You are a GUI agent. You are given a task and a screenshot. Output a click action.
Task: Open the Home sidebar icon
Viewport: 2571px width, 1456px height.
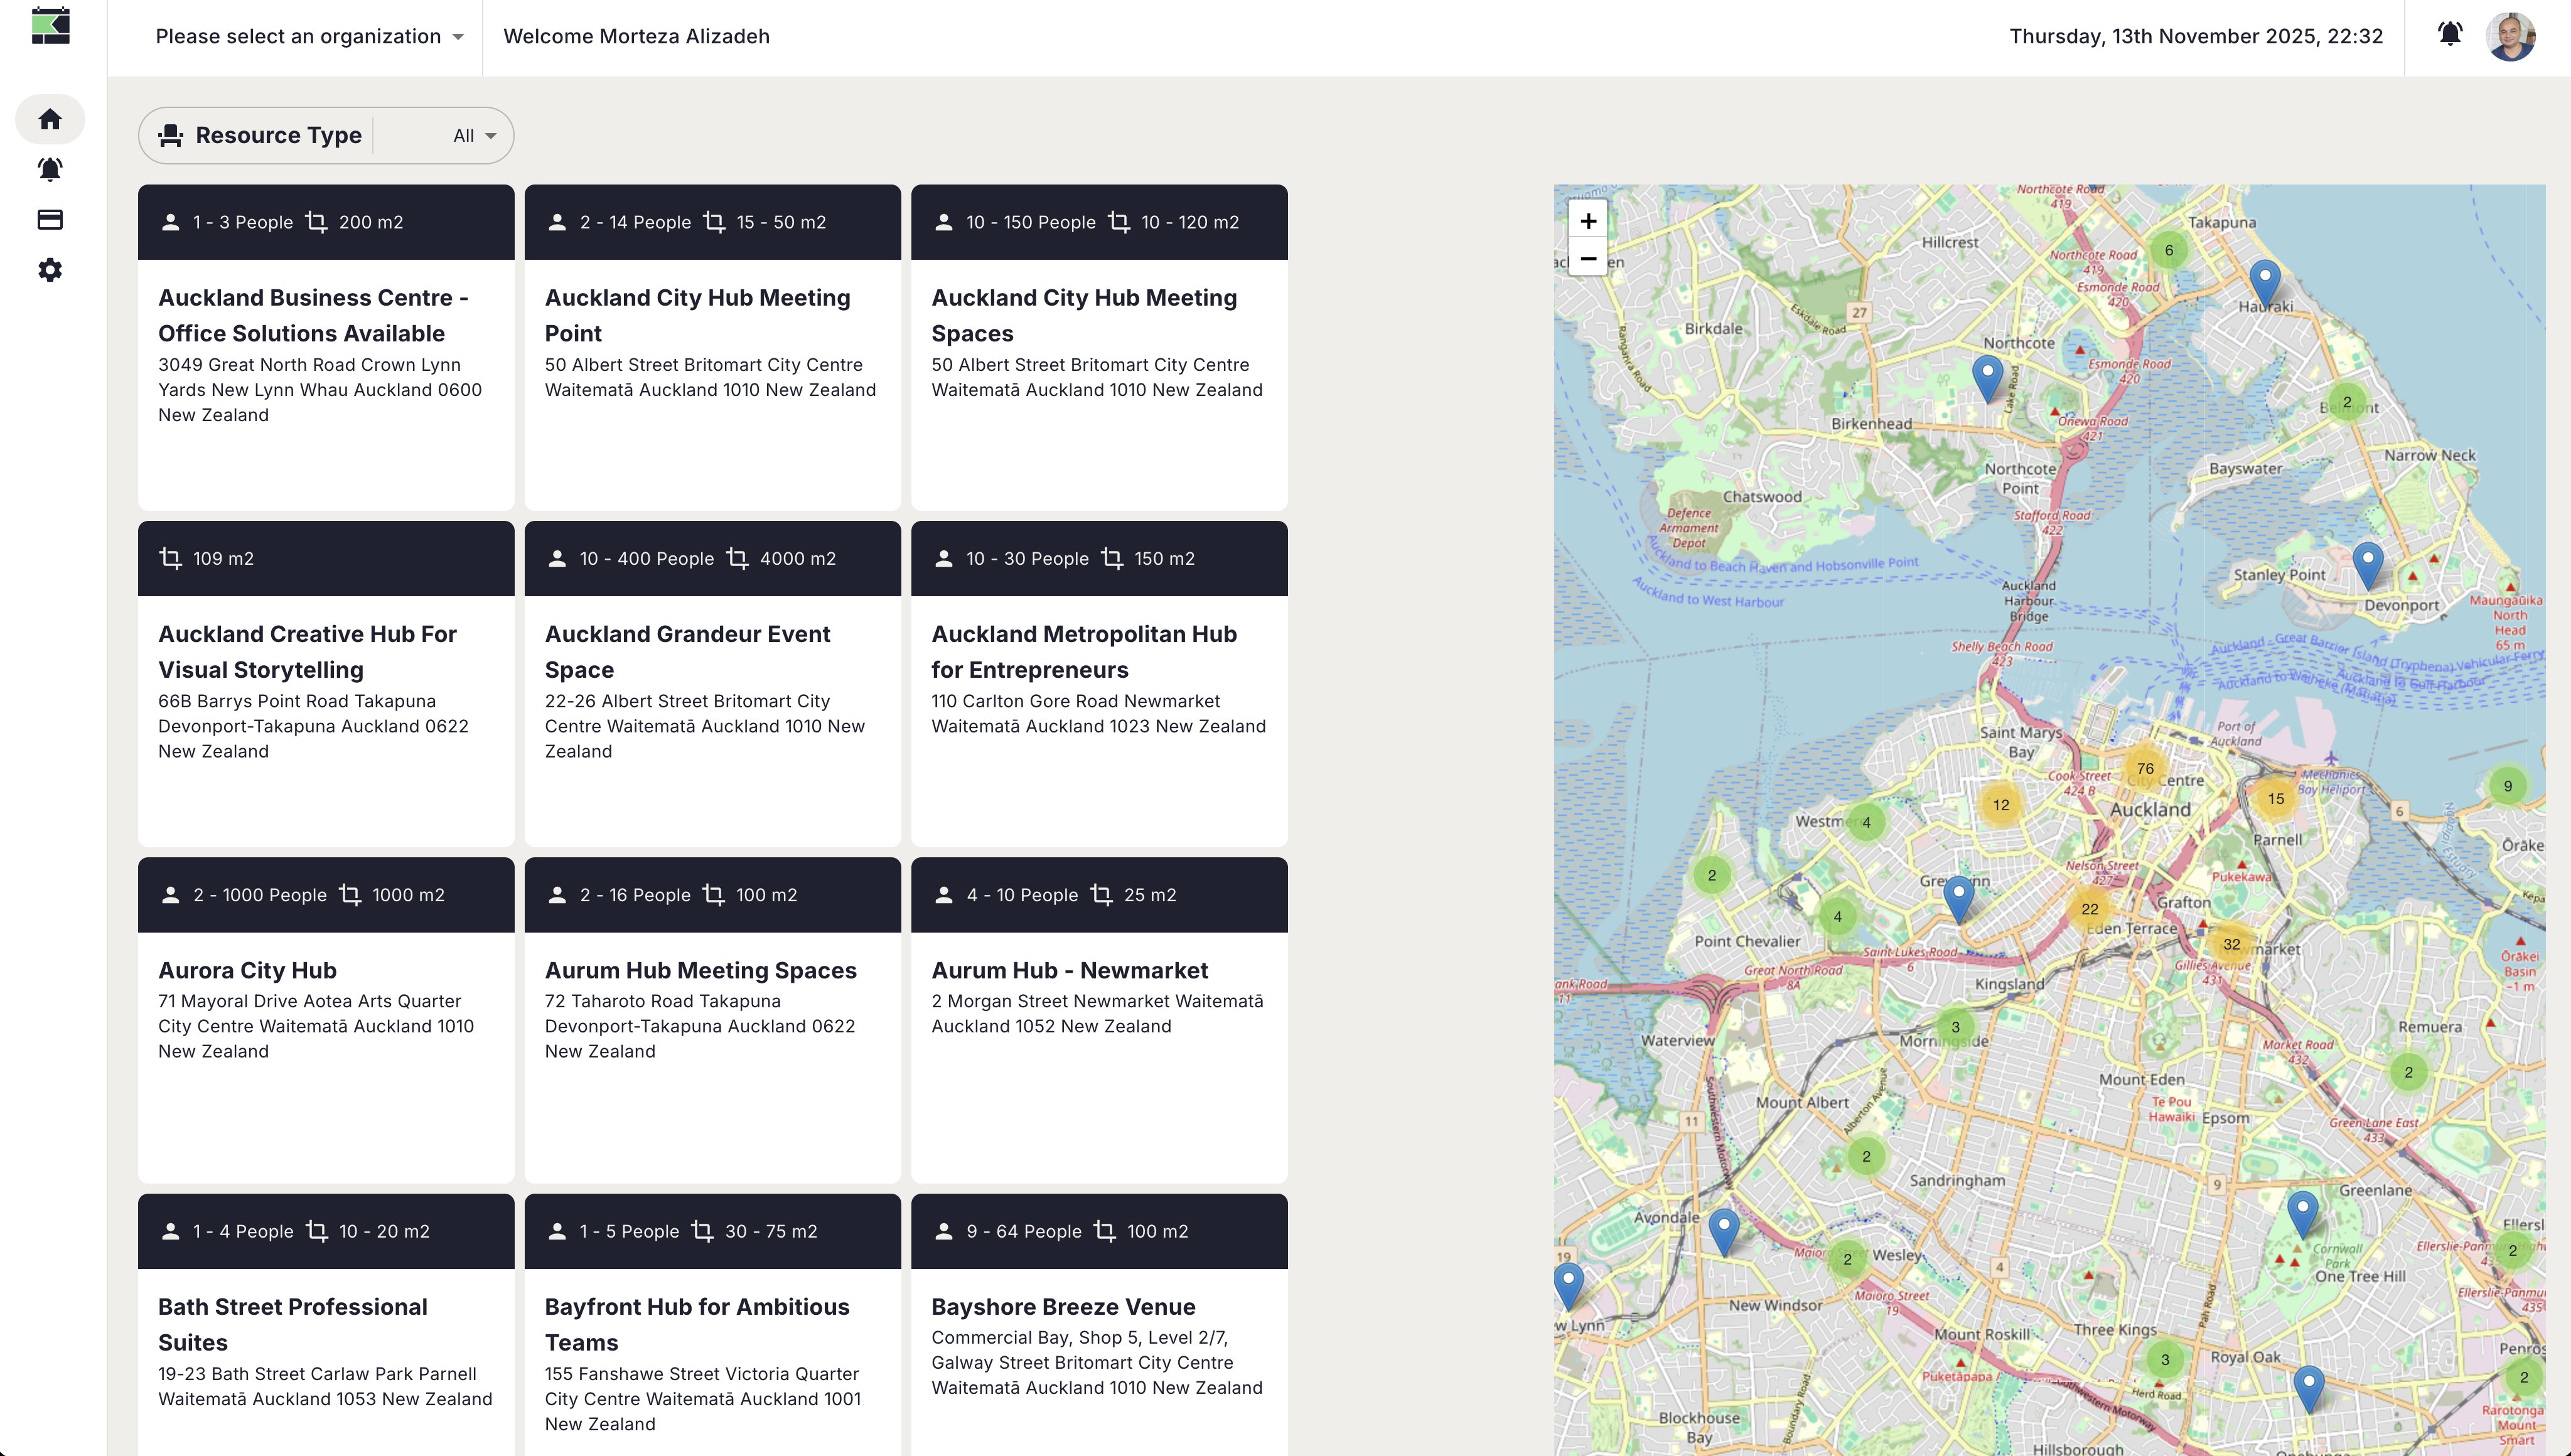click(x=50, y=119)
